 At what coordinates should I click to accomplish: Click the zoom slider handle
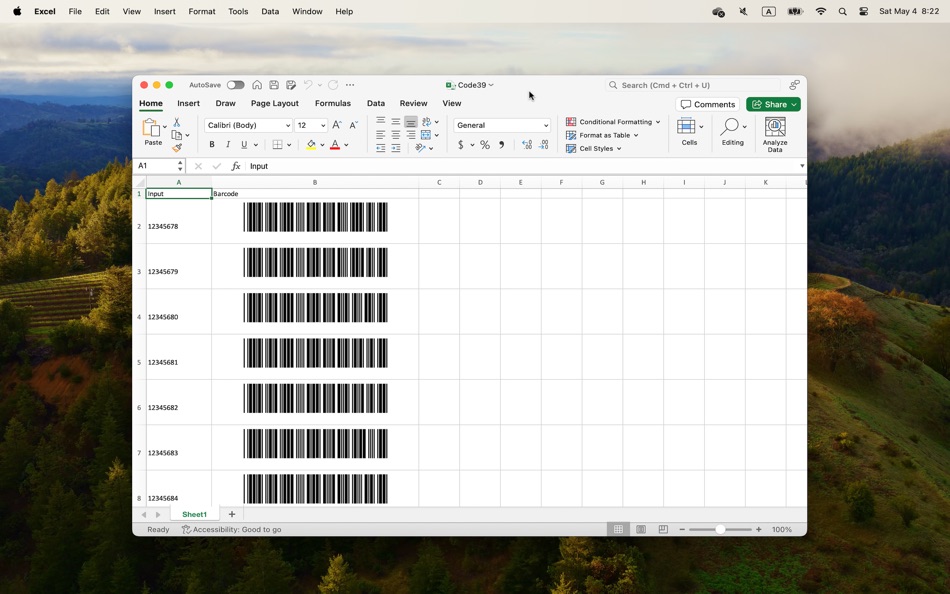click(x=720, y=529)
